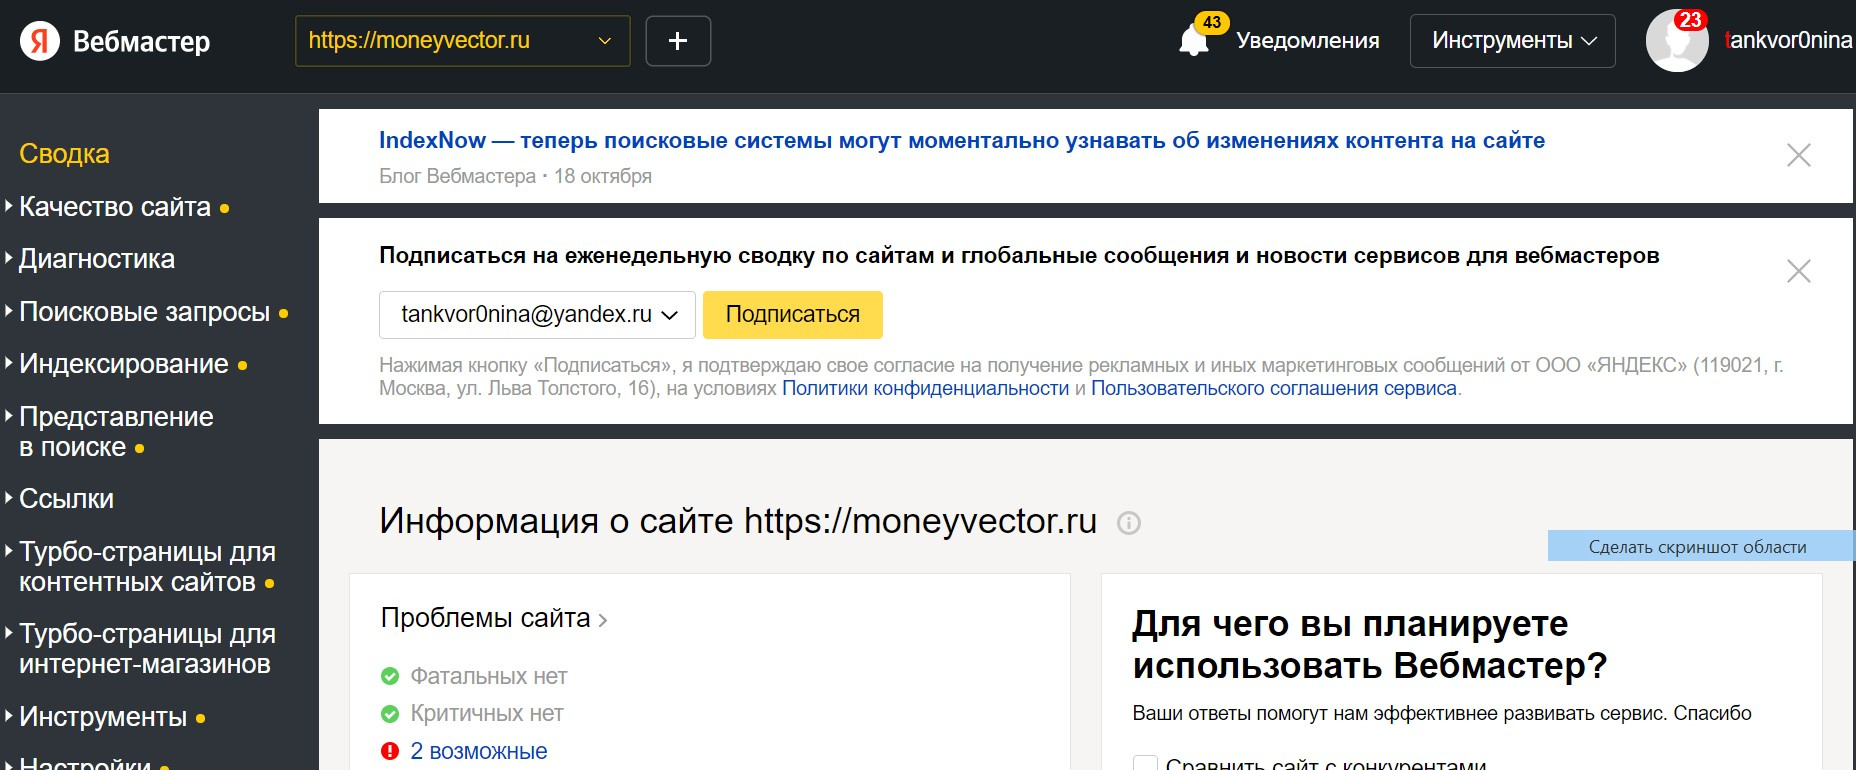Image resolution: width=1856 pixels, height=770 pixels.
Task: Click the Критичных нет text
Action: point(487,714)
